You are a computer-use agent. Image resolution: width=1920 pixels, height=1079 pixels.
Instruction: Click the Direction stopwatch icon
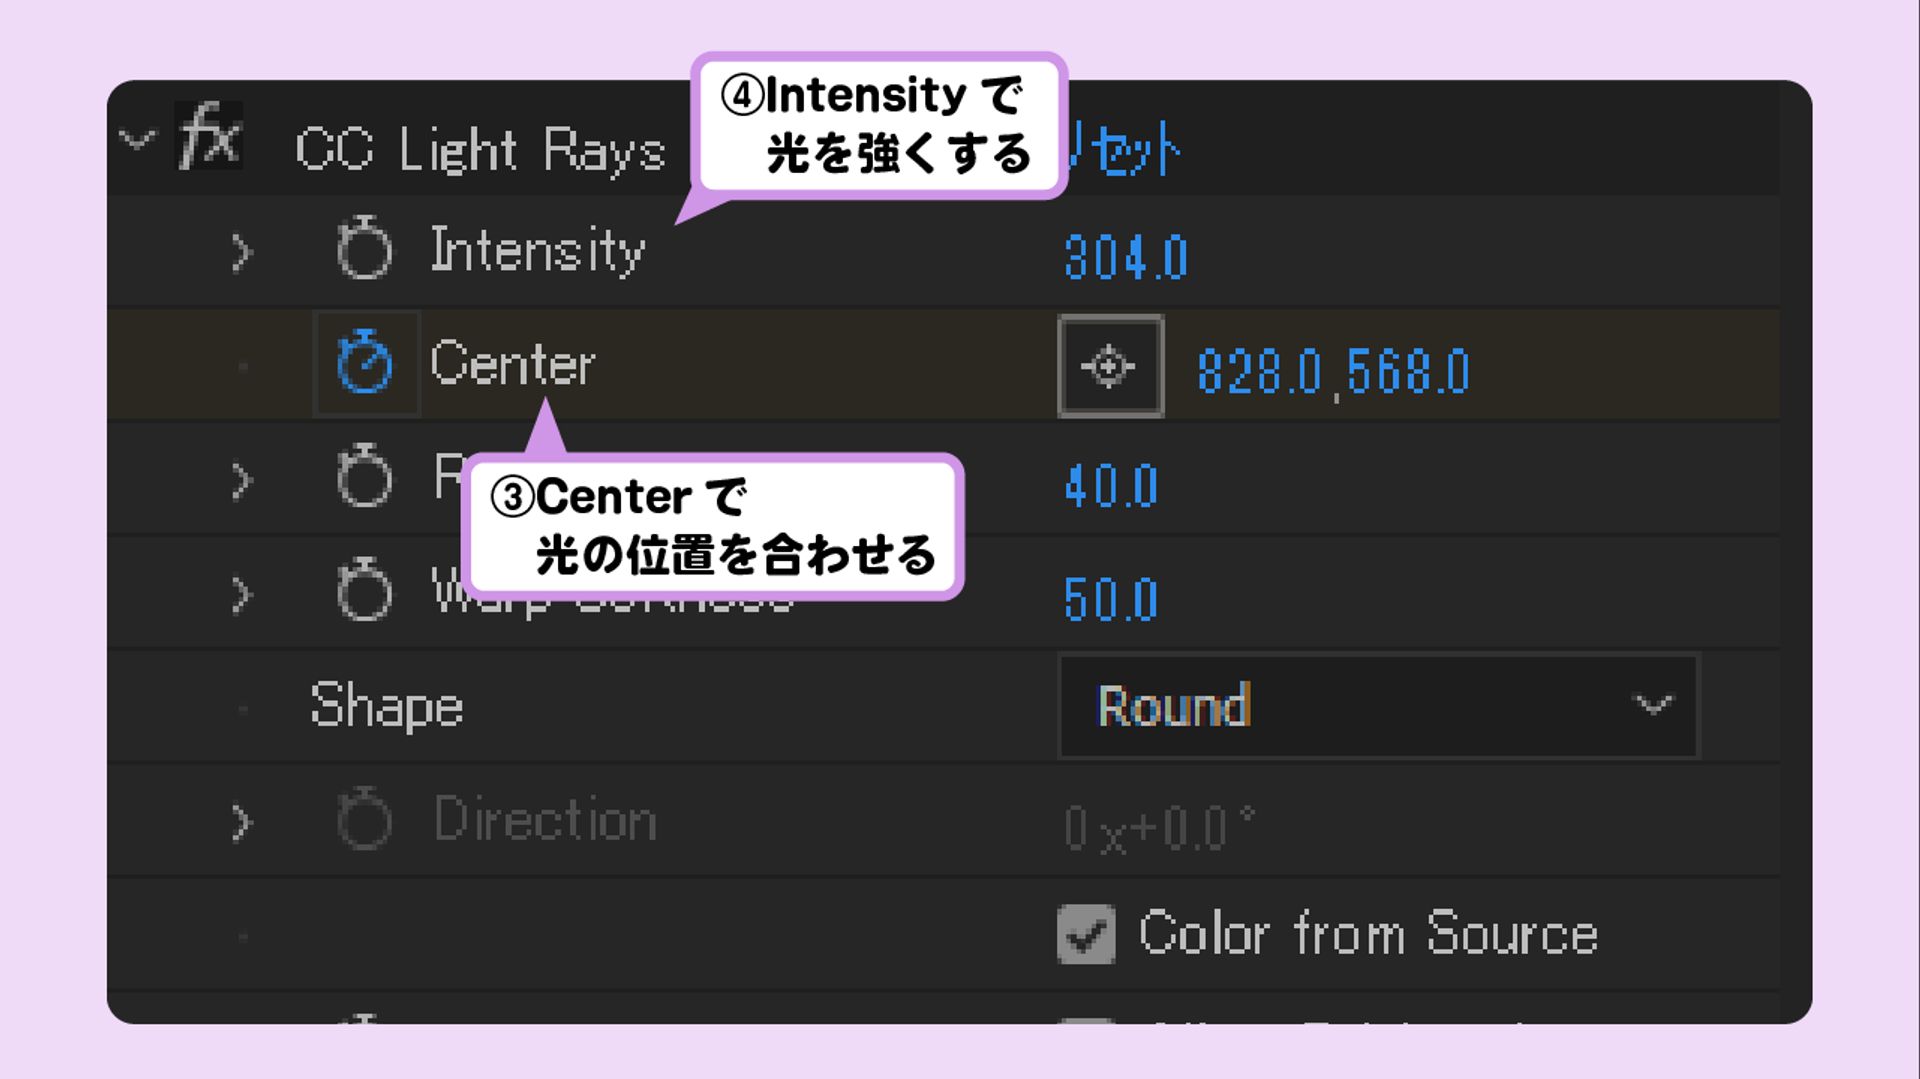[364, 819]
